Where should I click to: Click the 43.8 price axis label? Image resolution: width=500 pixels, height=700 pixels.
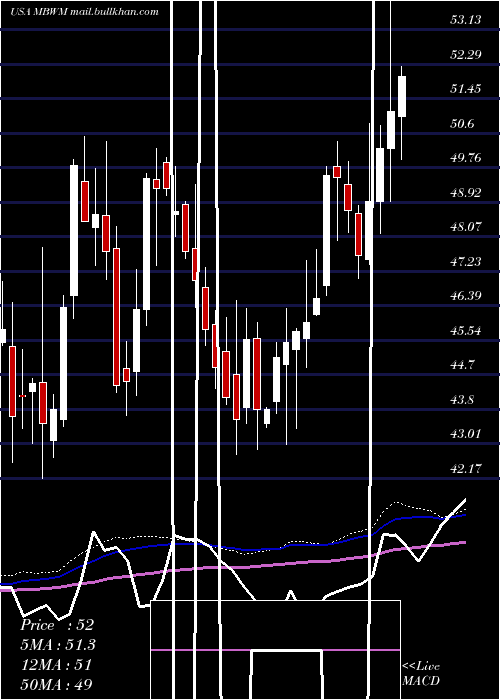tap(462, 400)
